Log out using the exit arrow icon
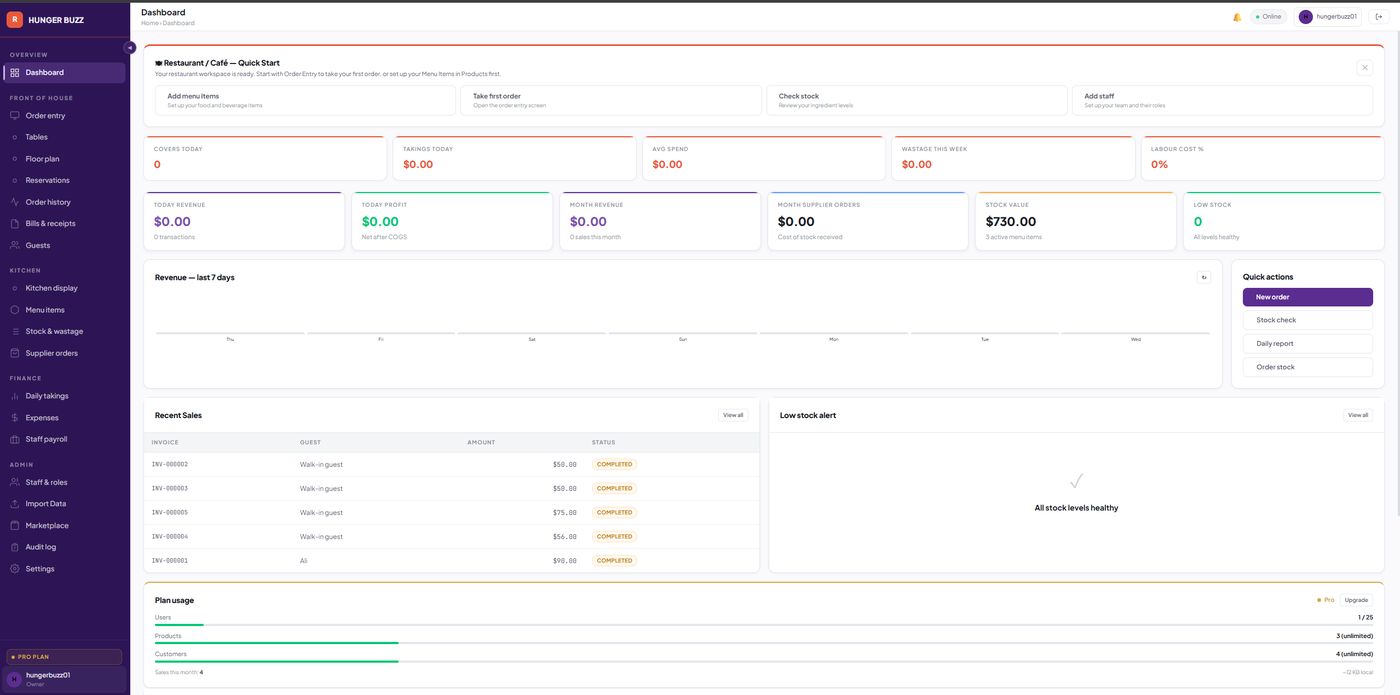The image size is (1400, 695). pos(1379,16)
